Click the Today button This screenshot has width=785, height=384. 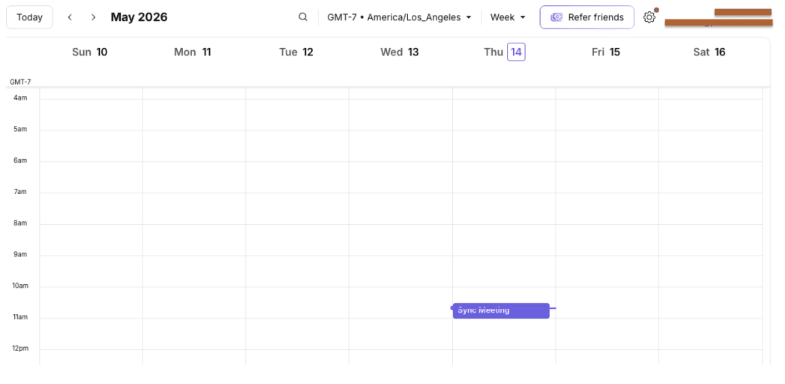pos(29,17)
